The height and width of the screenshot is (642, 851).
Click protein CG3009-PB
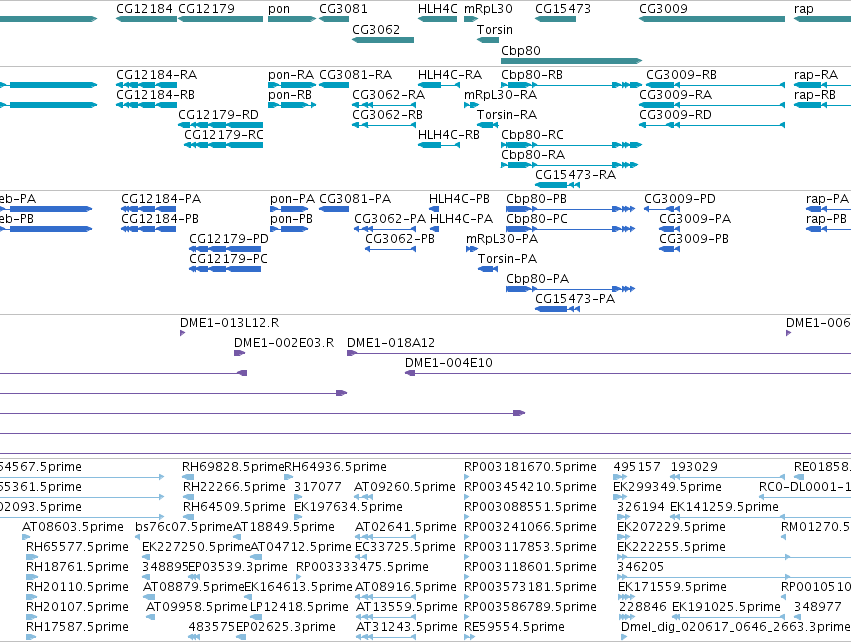694,239
